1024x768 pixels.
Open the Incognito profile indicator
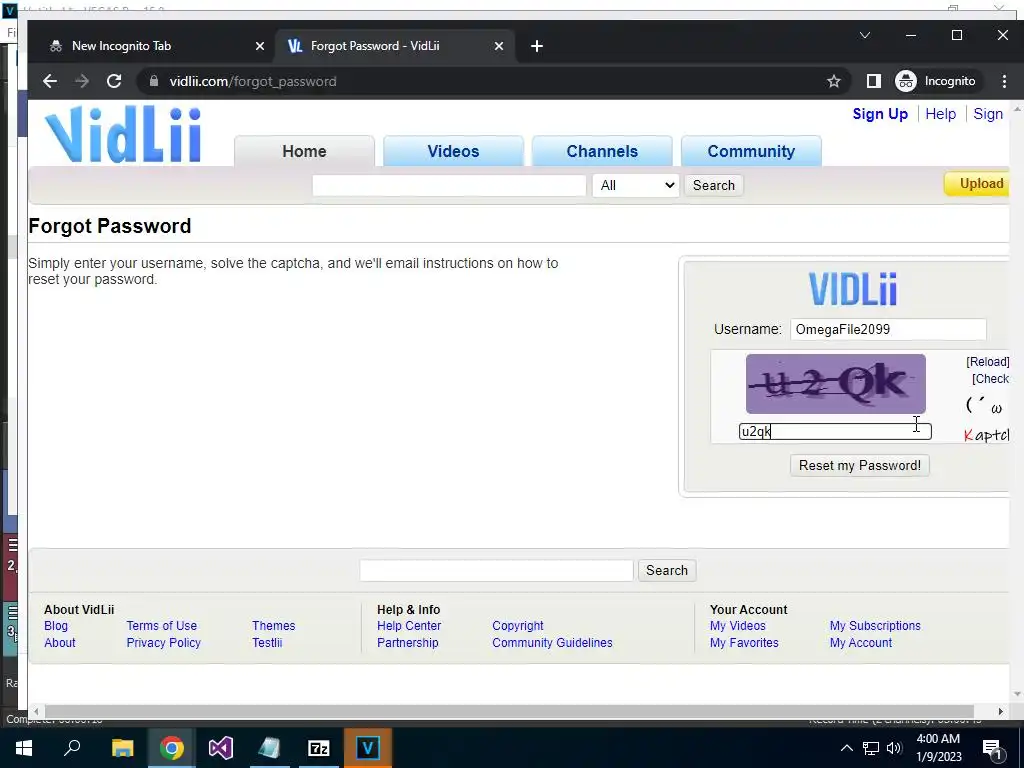(x=936, y=81)
